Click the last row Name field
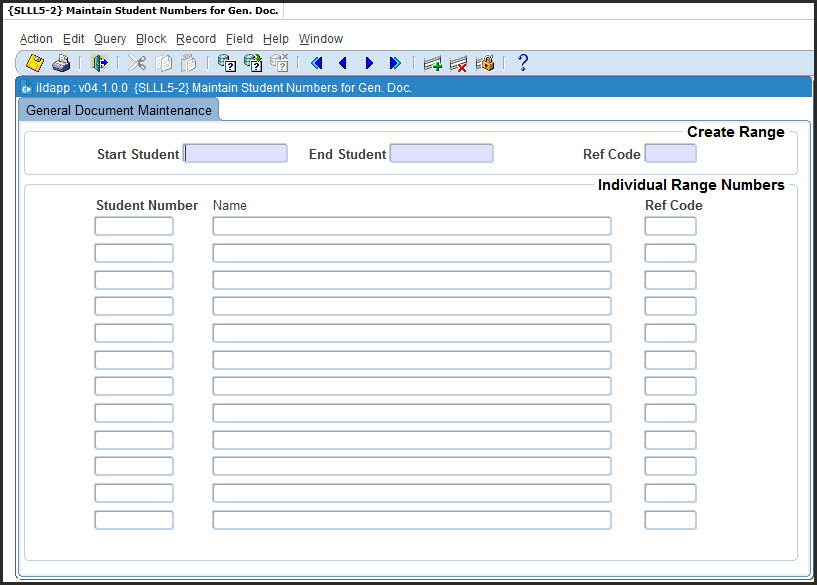This screenshot has height=585, width=817. [x=412, y=520]
